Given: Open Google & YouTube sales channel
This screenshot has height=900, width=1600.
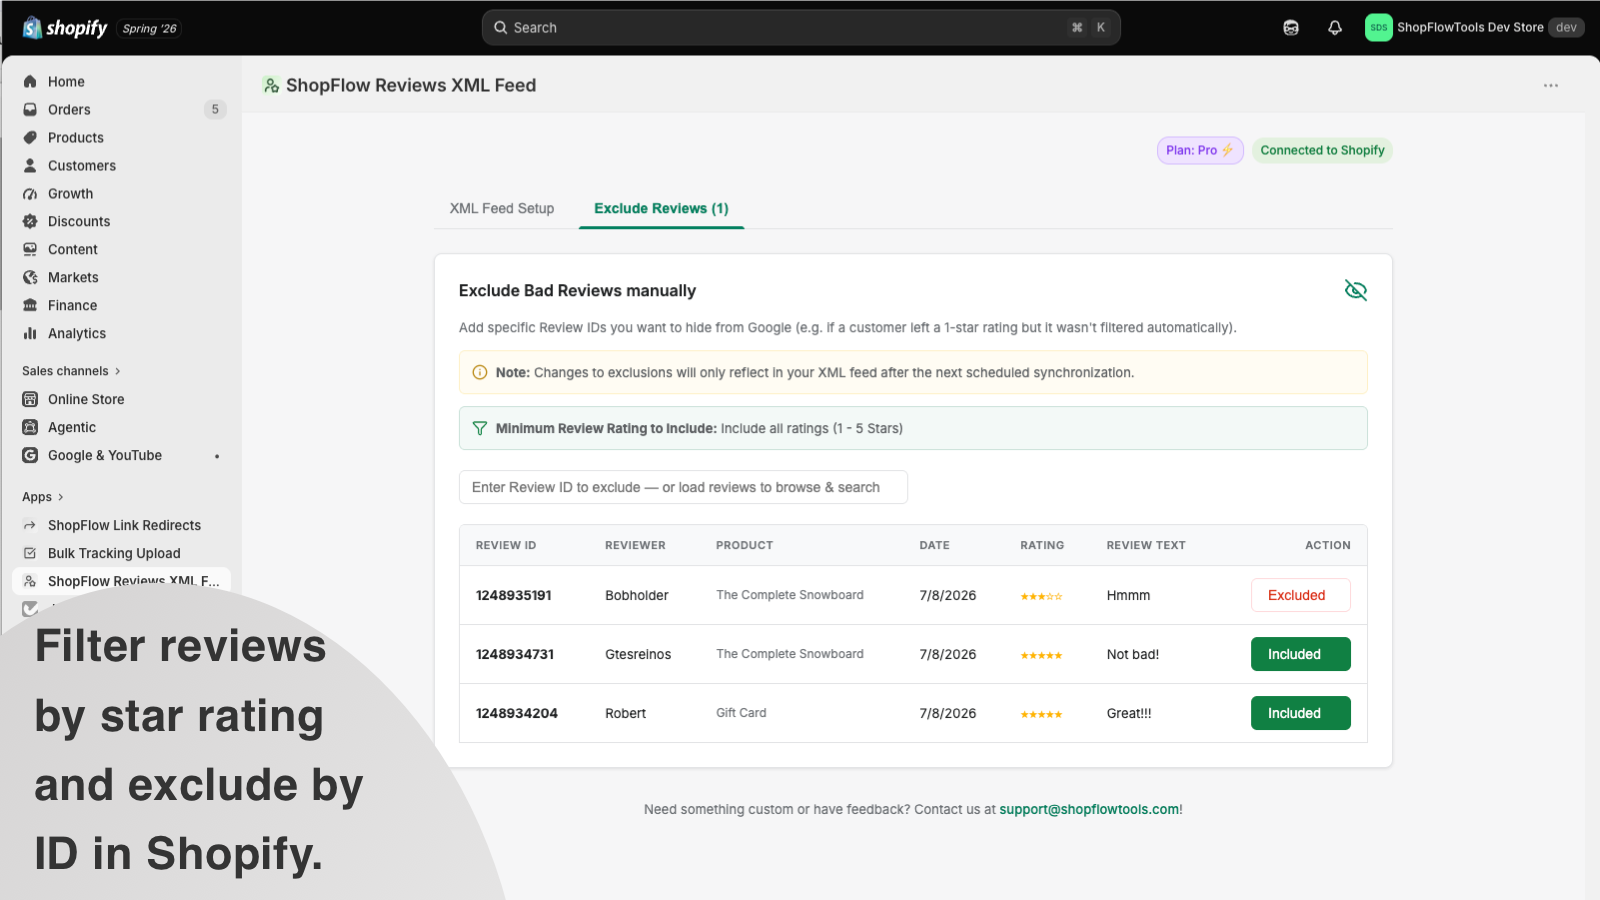Looking at the screenshot, I should (x=105, y=455).
